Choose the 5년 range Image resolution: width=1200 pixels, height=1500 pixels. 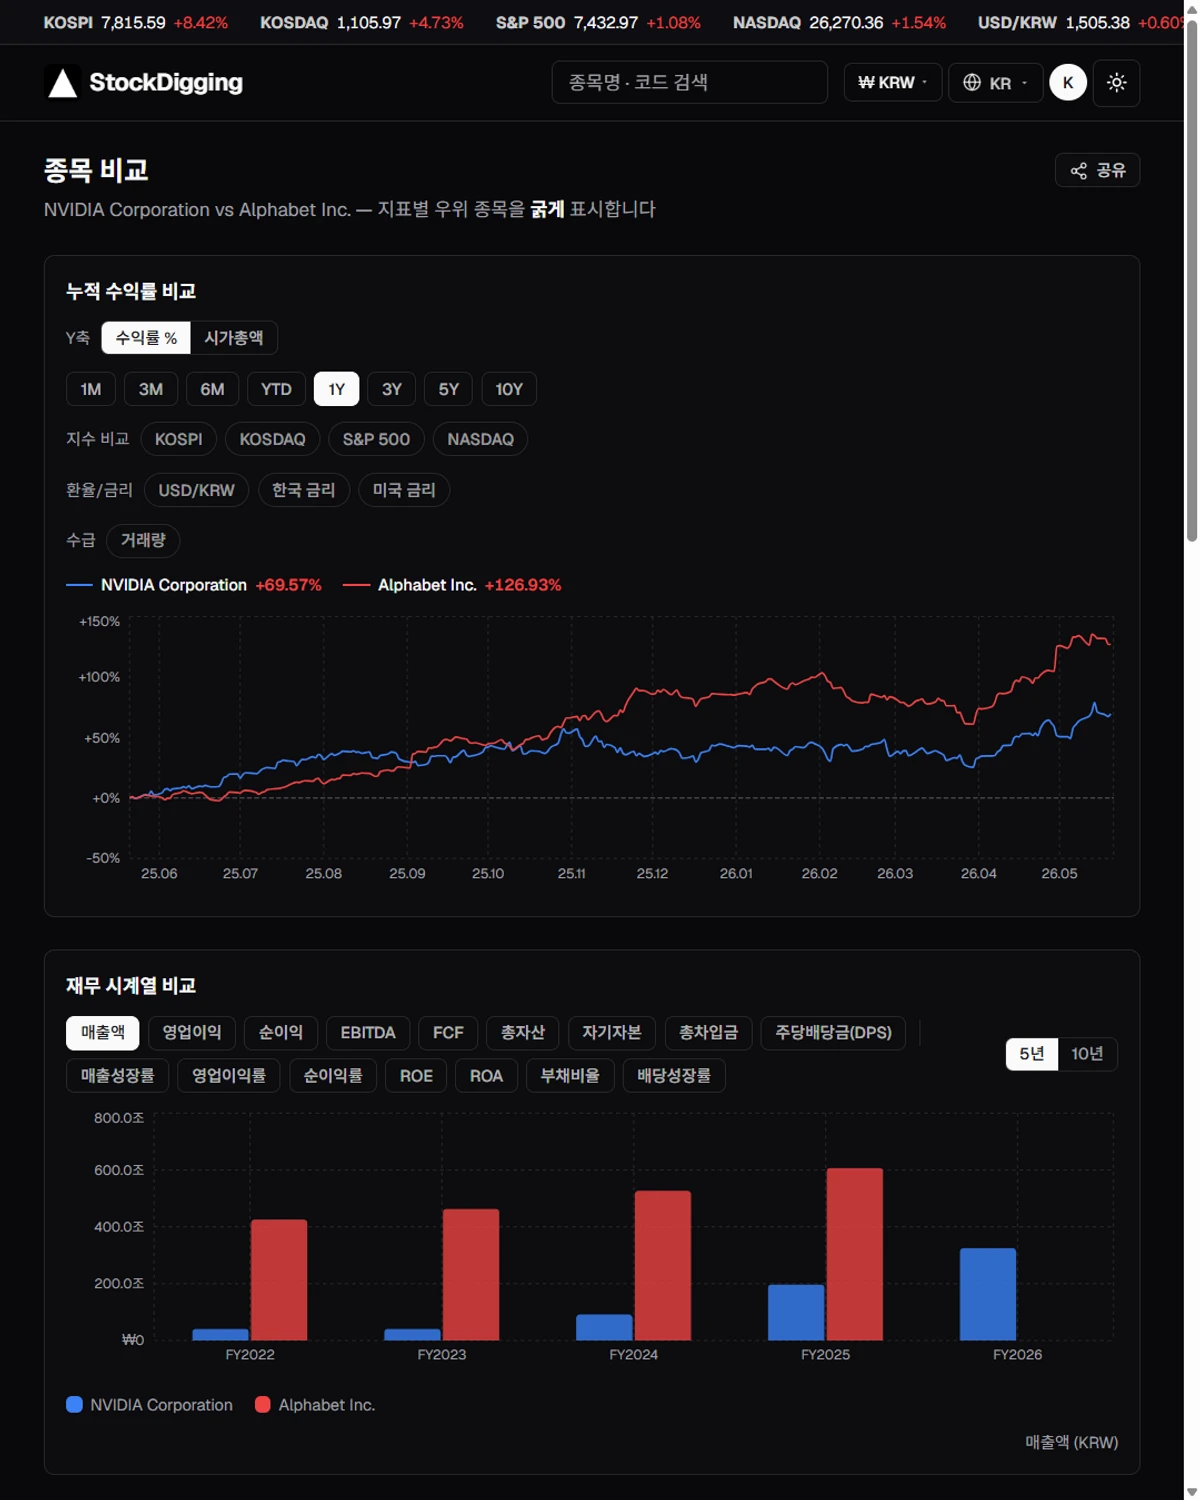pyautogui.click(x=1032, y=1054)
